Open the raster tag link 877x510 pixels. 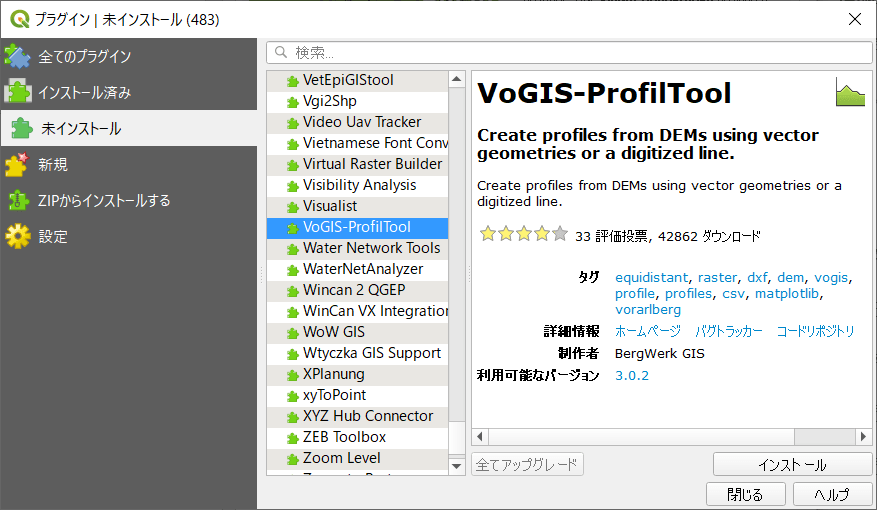(718, 278)
